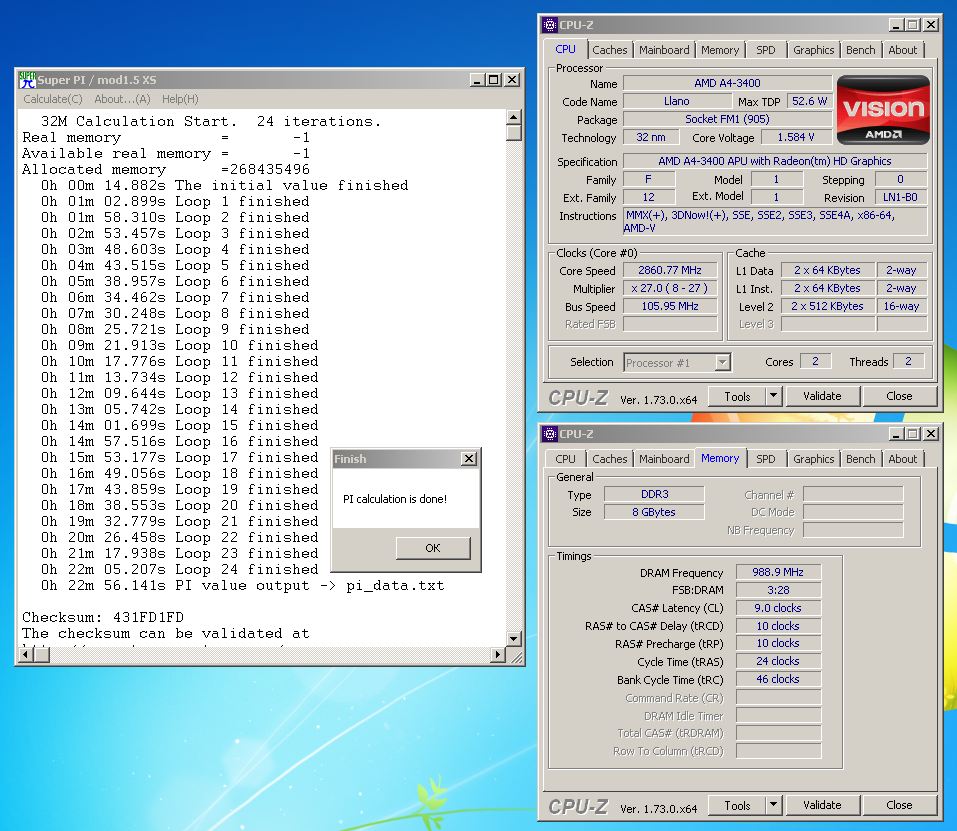Open Calculate menu in Super PI

click(53, 99)
